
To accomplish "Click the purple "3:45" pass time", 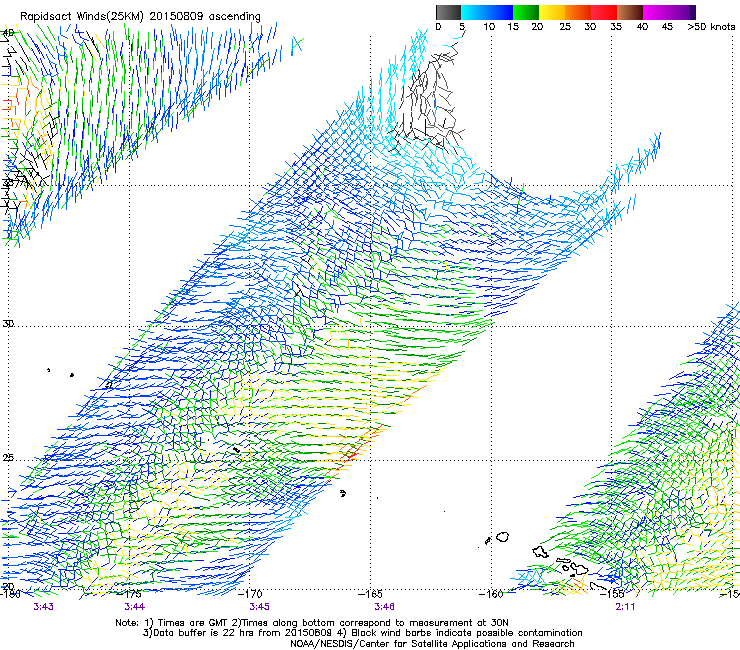I will [x=260, y=607].
